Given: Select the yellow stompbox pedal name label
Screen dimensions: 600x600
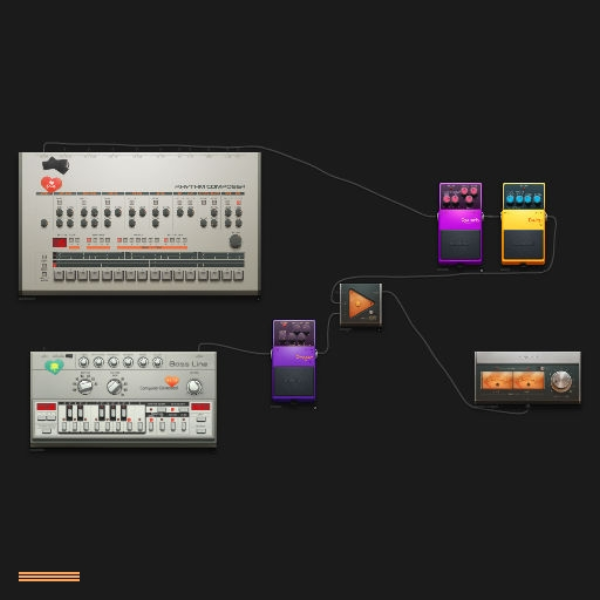Looking at the screenshot, I should tap(535, 220).
